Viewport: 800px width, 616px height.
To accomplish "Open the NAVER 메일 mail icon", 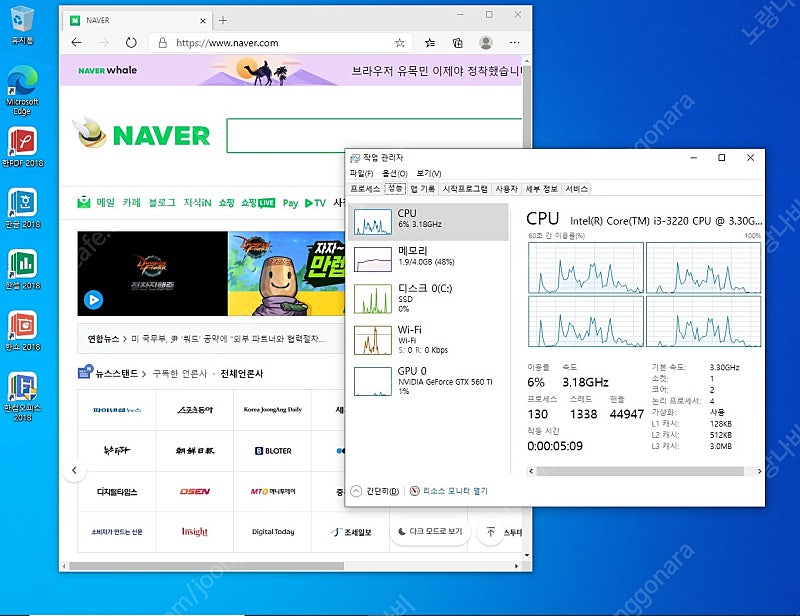I will click(84, 203).
